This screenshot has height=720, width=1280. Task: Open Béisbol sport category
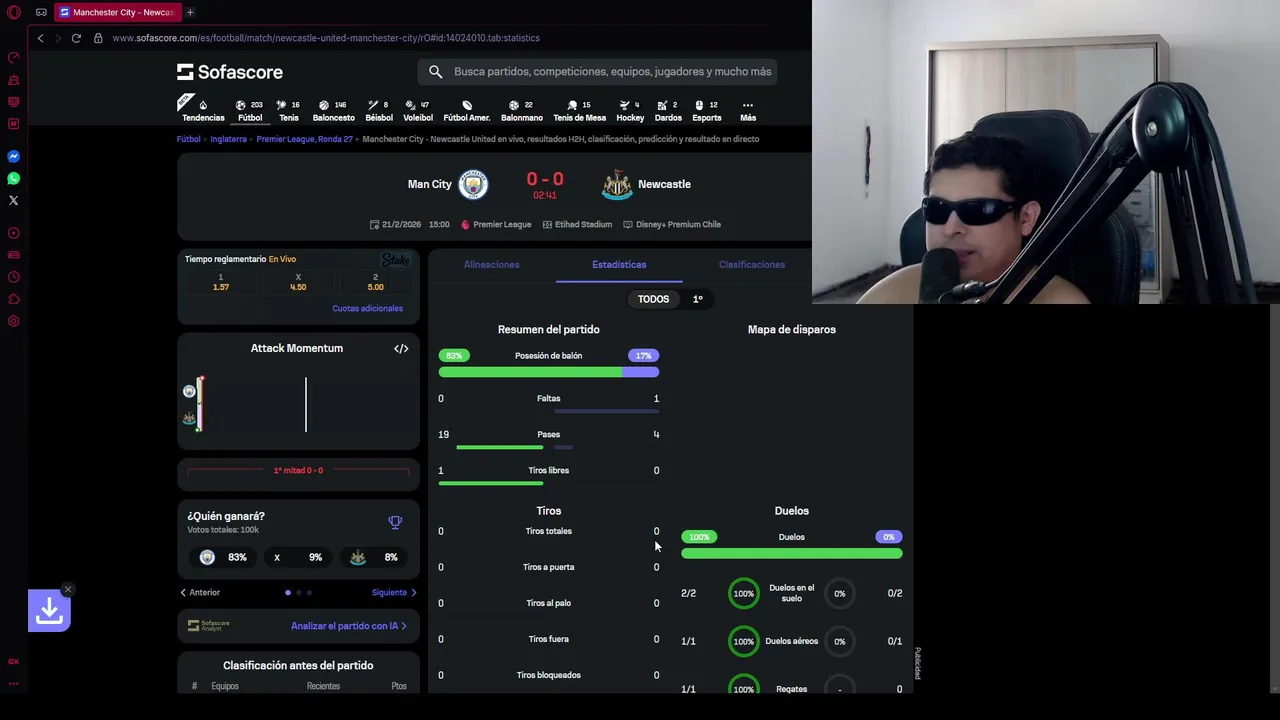pyautogui.click(x=379, y=110)
